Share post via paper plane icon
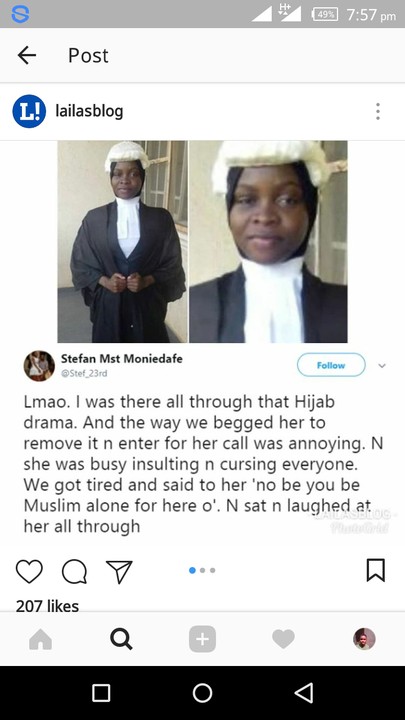 [119, 572]
